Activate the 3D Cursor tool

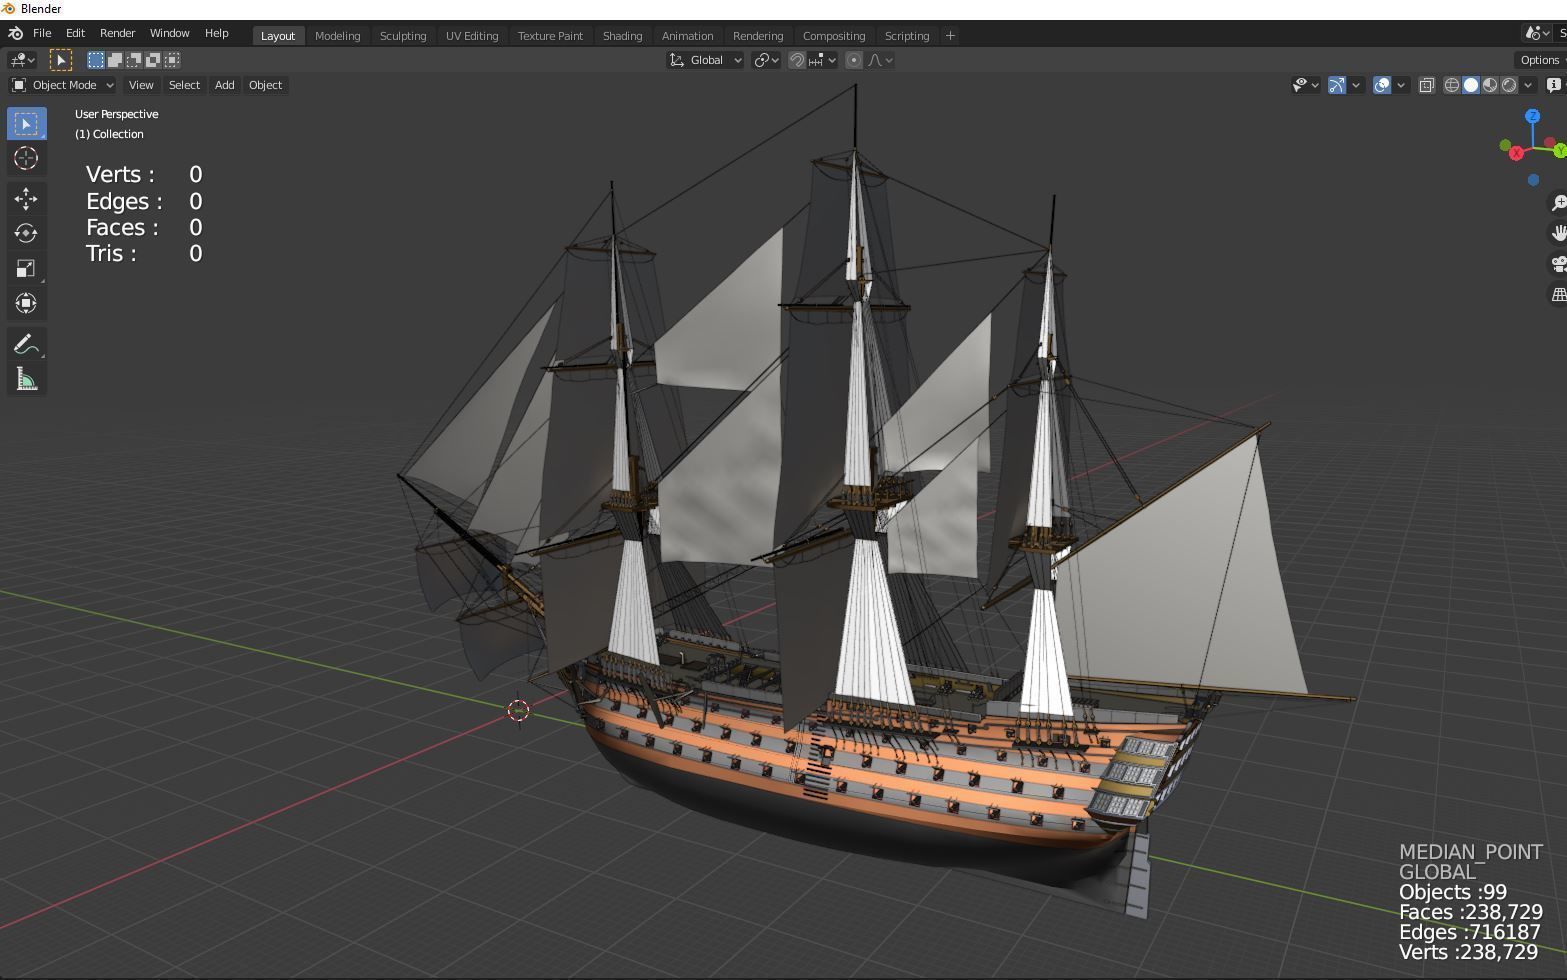(x=26, y=158)
